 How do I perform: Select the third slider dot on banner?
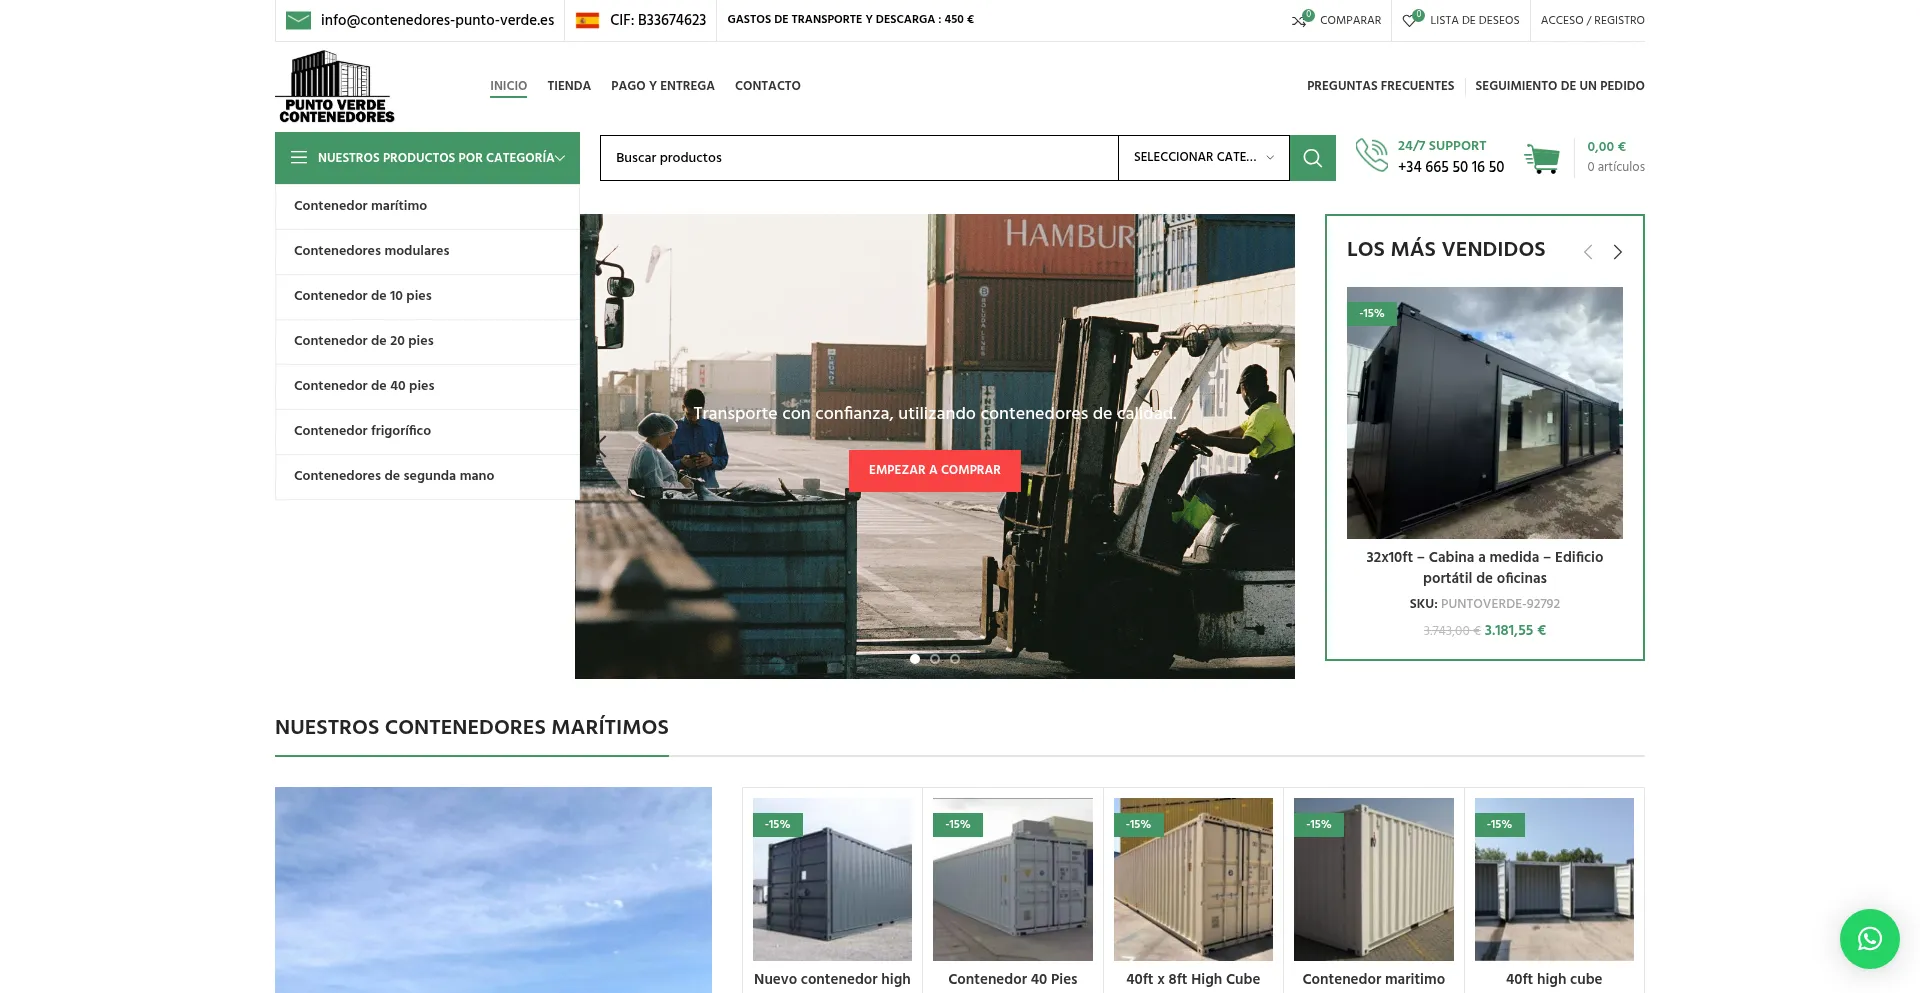coord(955,659)
